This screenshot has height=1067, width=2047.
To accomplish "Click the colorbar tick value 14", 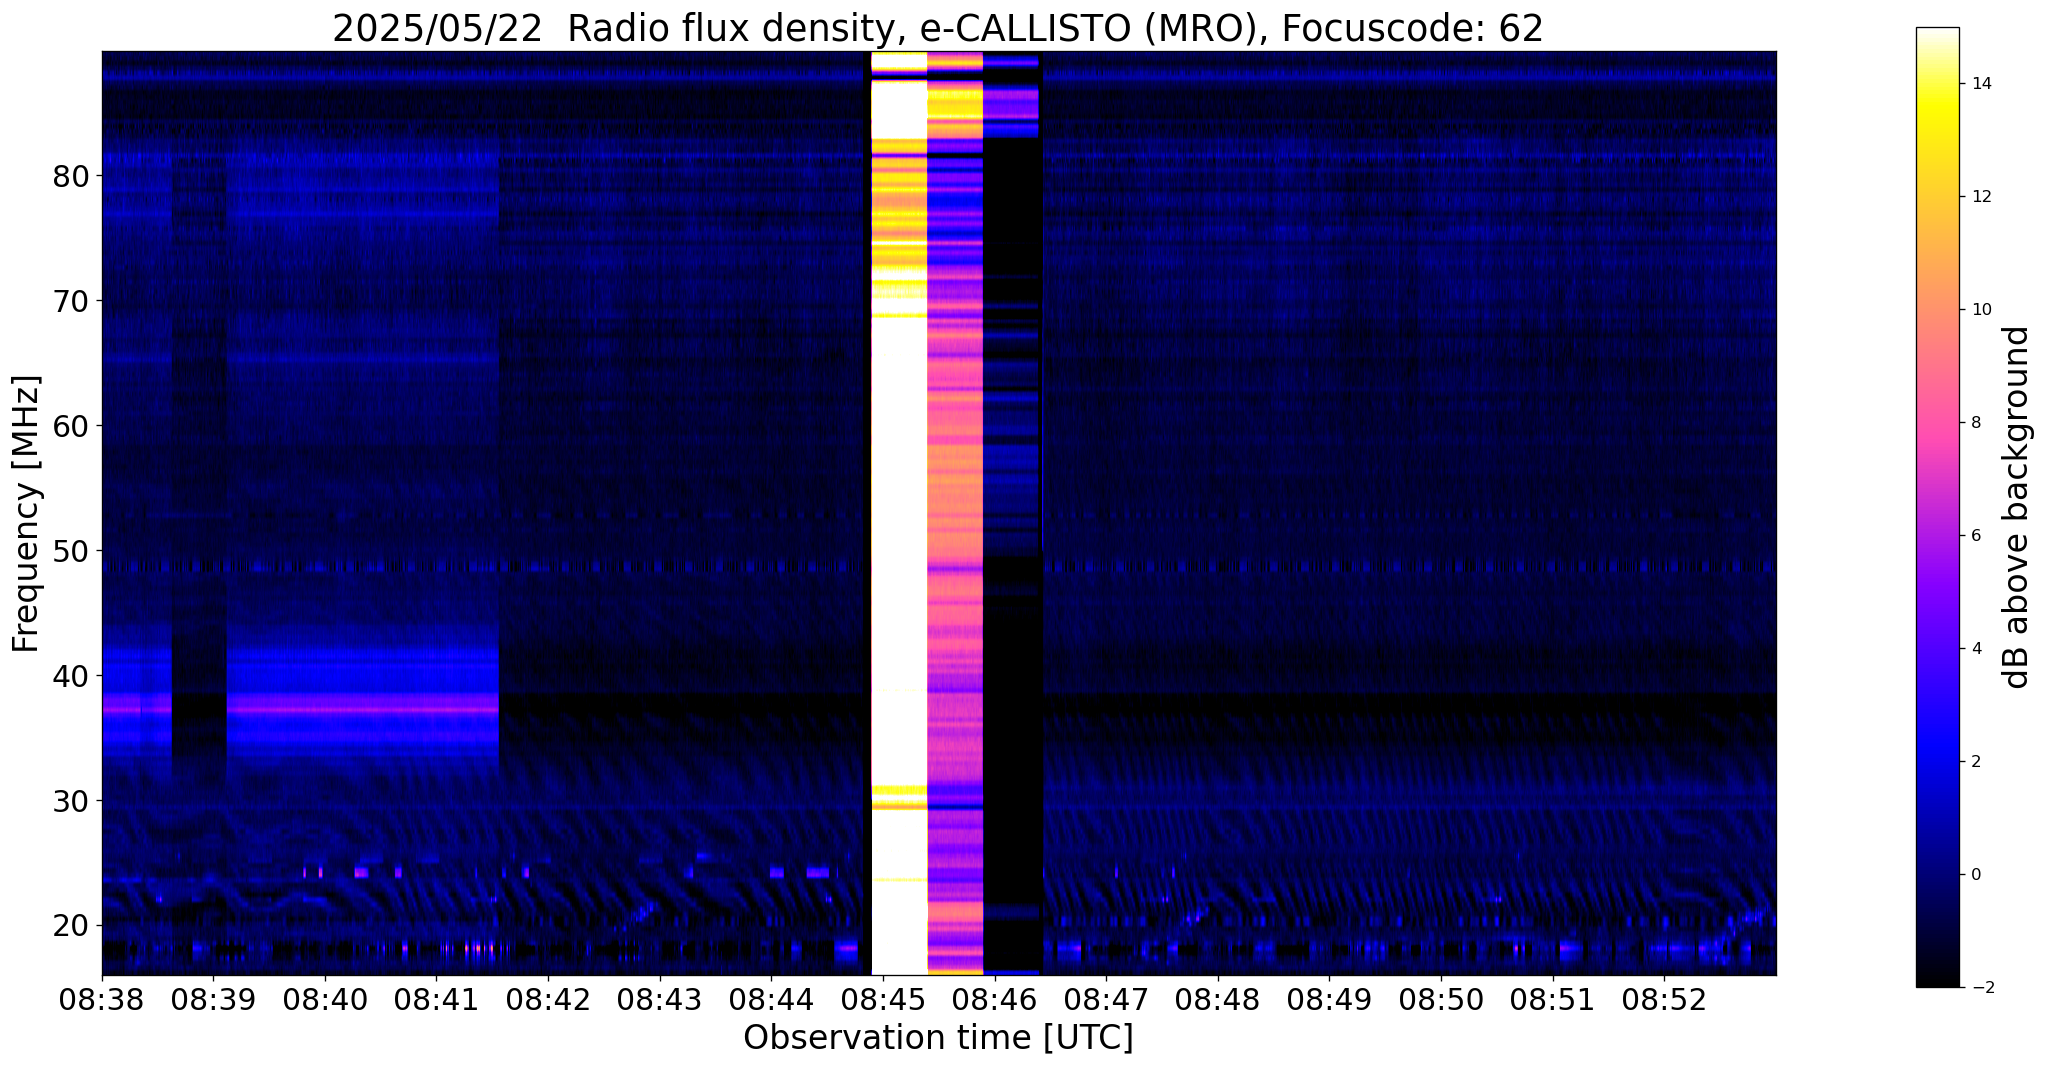I will [1981, 84].
